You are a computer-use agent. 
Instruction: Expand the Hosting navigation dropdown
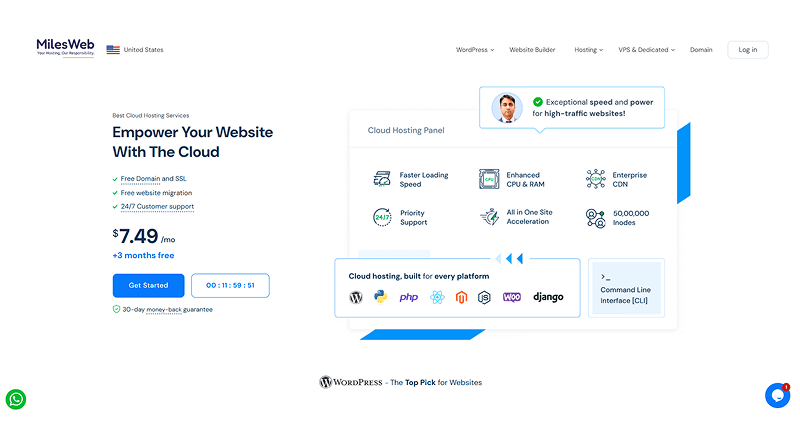click(588, 50)
